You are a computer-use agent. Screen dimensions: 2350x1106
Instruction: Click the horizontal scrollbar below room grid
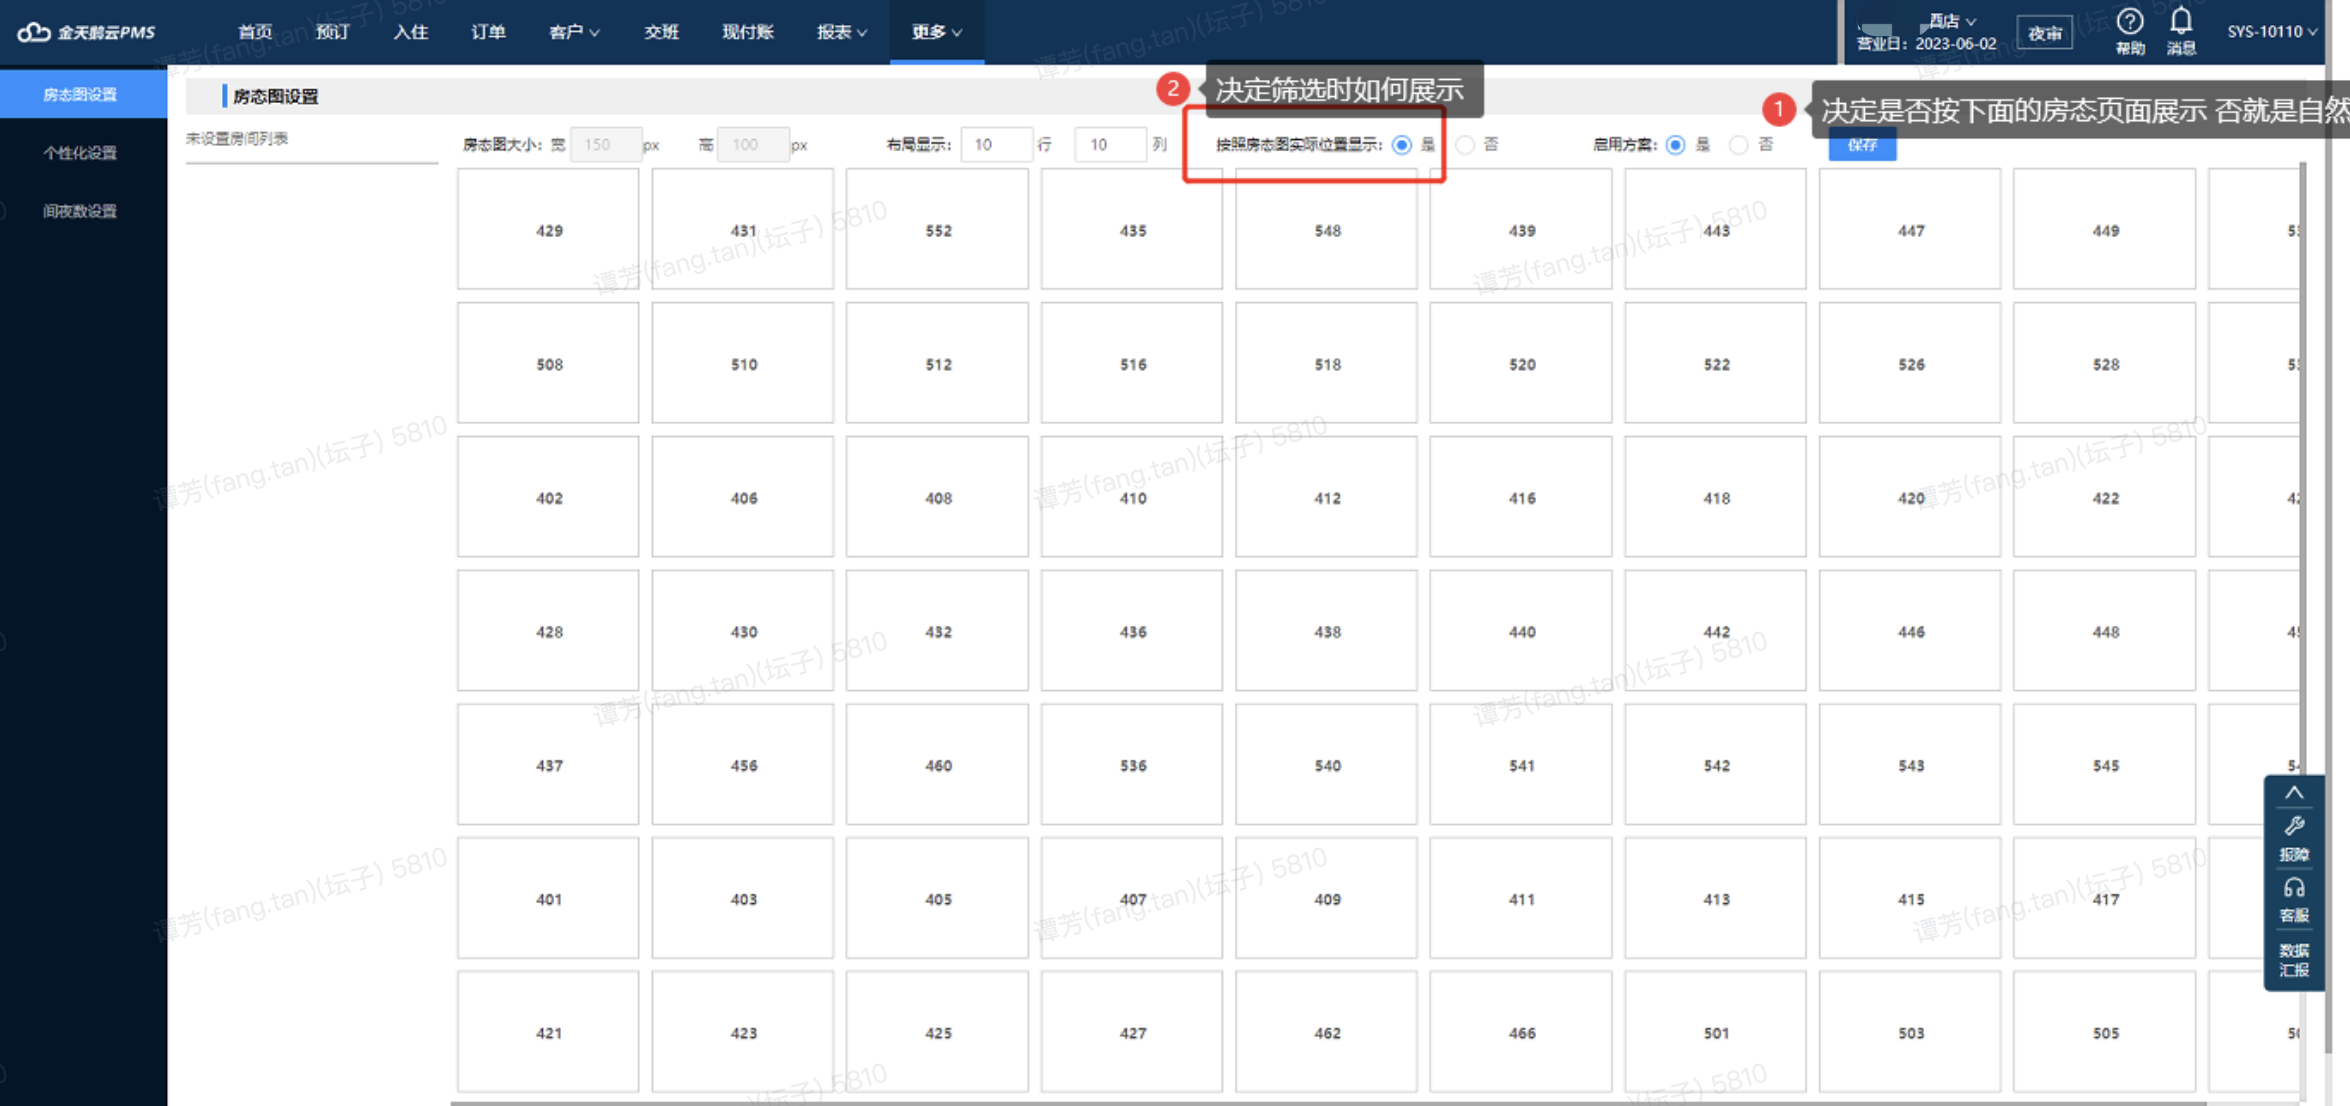click(x=1330, y=1102)
